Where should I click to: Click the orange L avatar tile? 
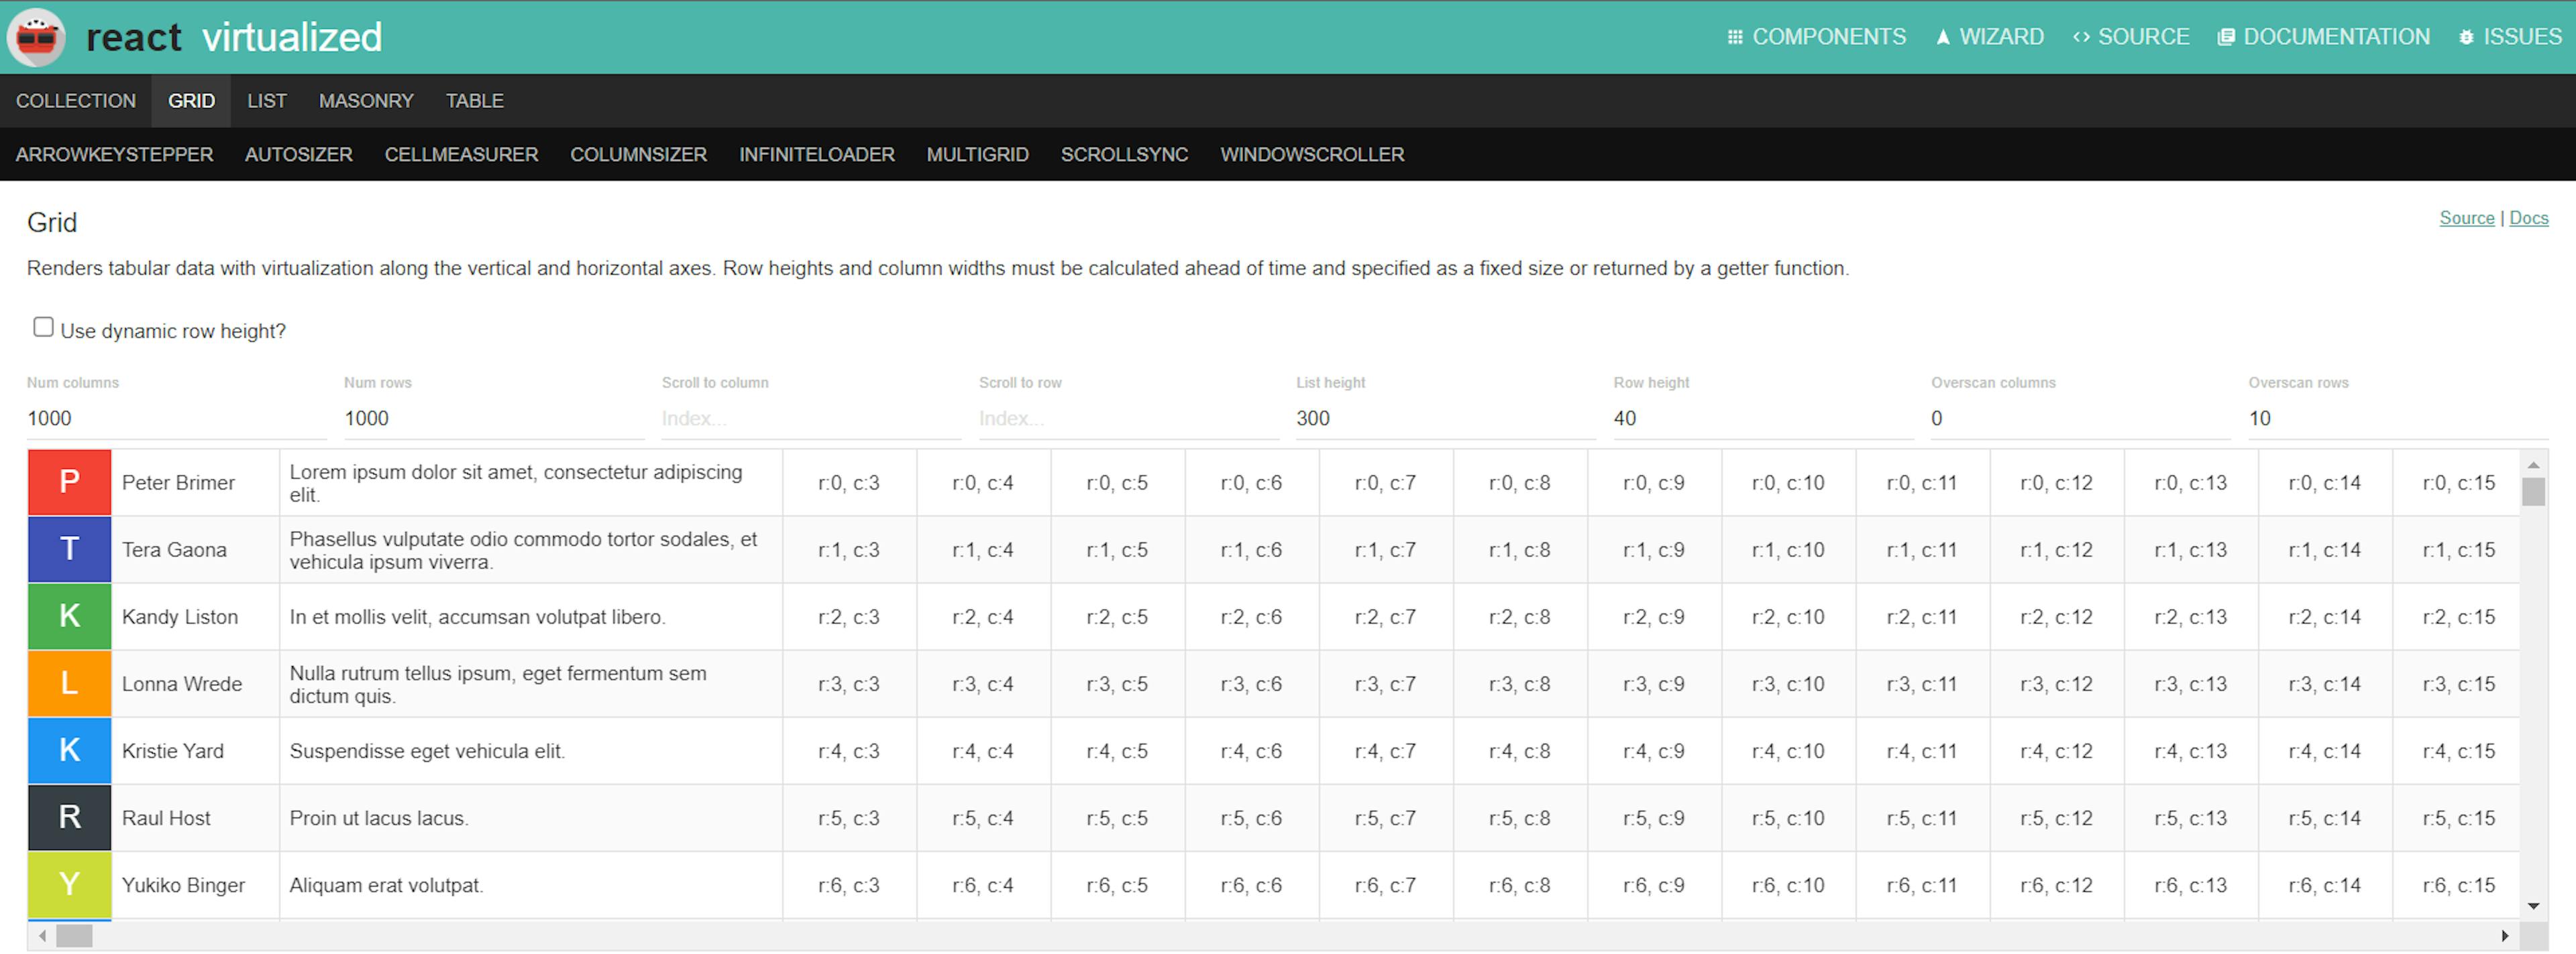click(x=69, y=683)
